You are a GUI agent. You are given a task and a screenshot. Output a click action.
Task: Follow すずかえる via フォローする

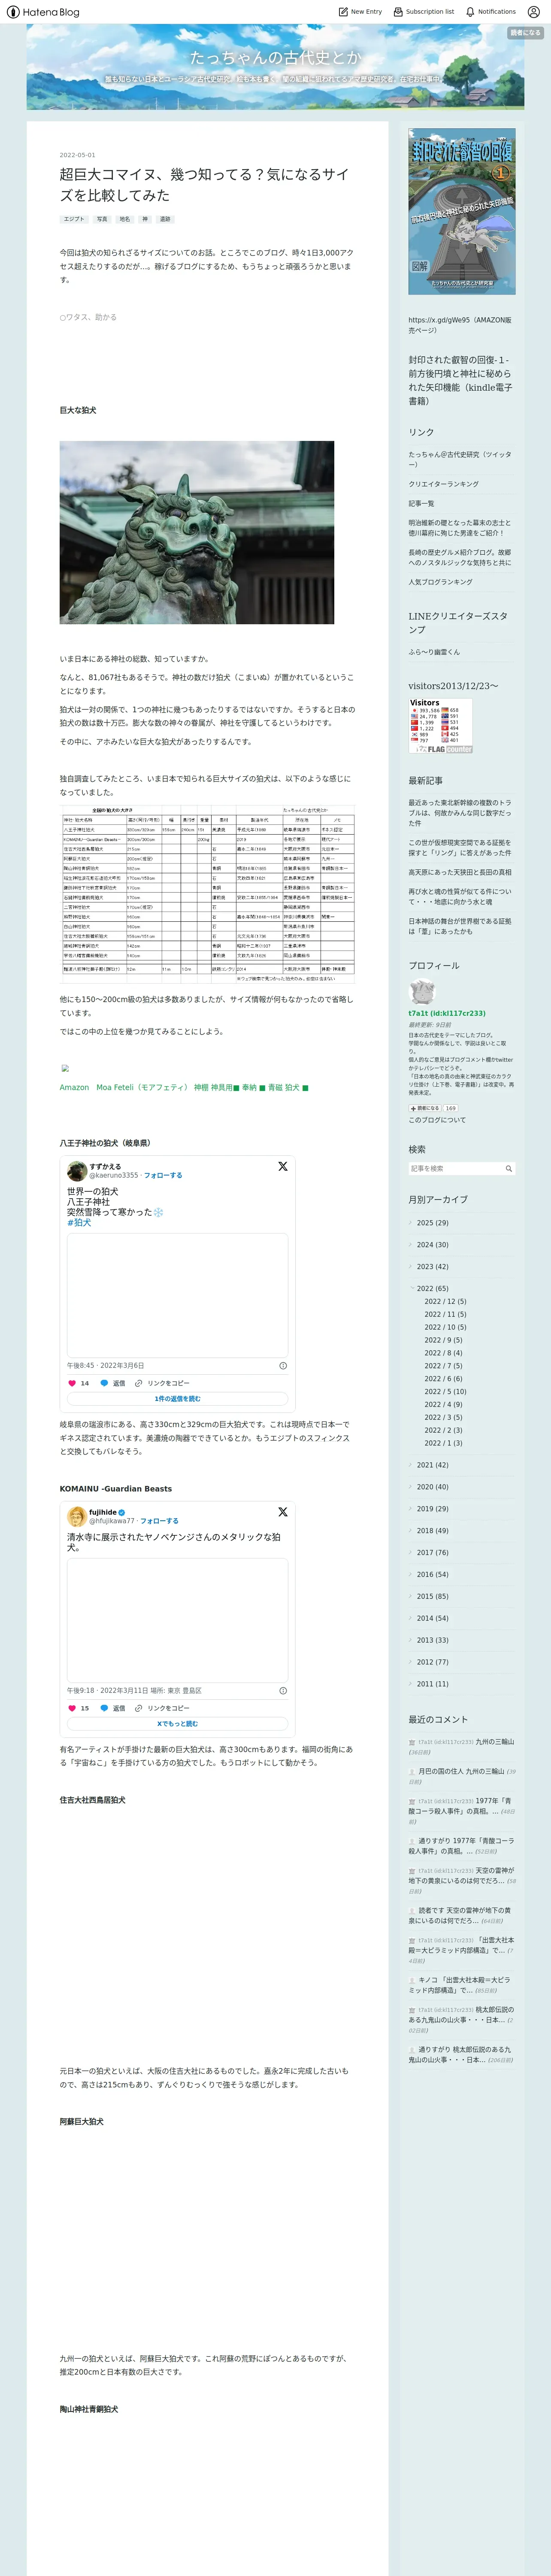pyautogui.click(x=163, y=1175)
